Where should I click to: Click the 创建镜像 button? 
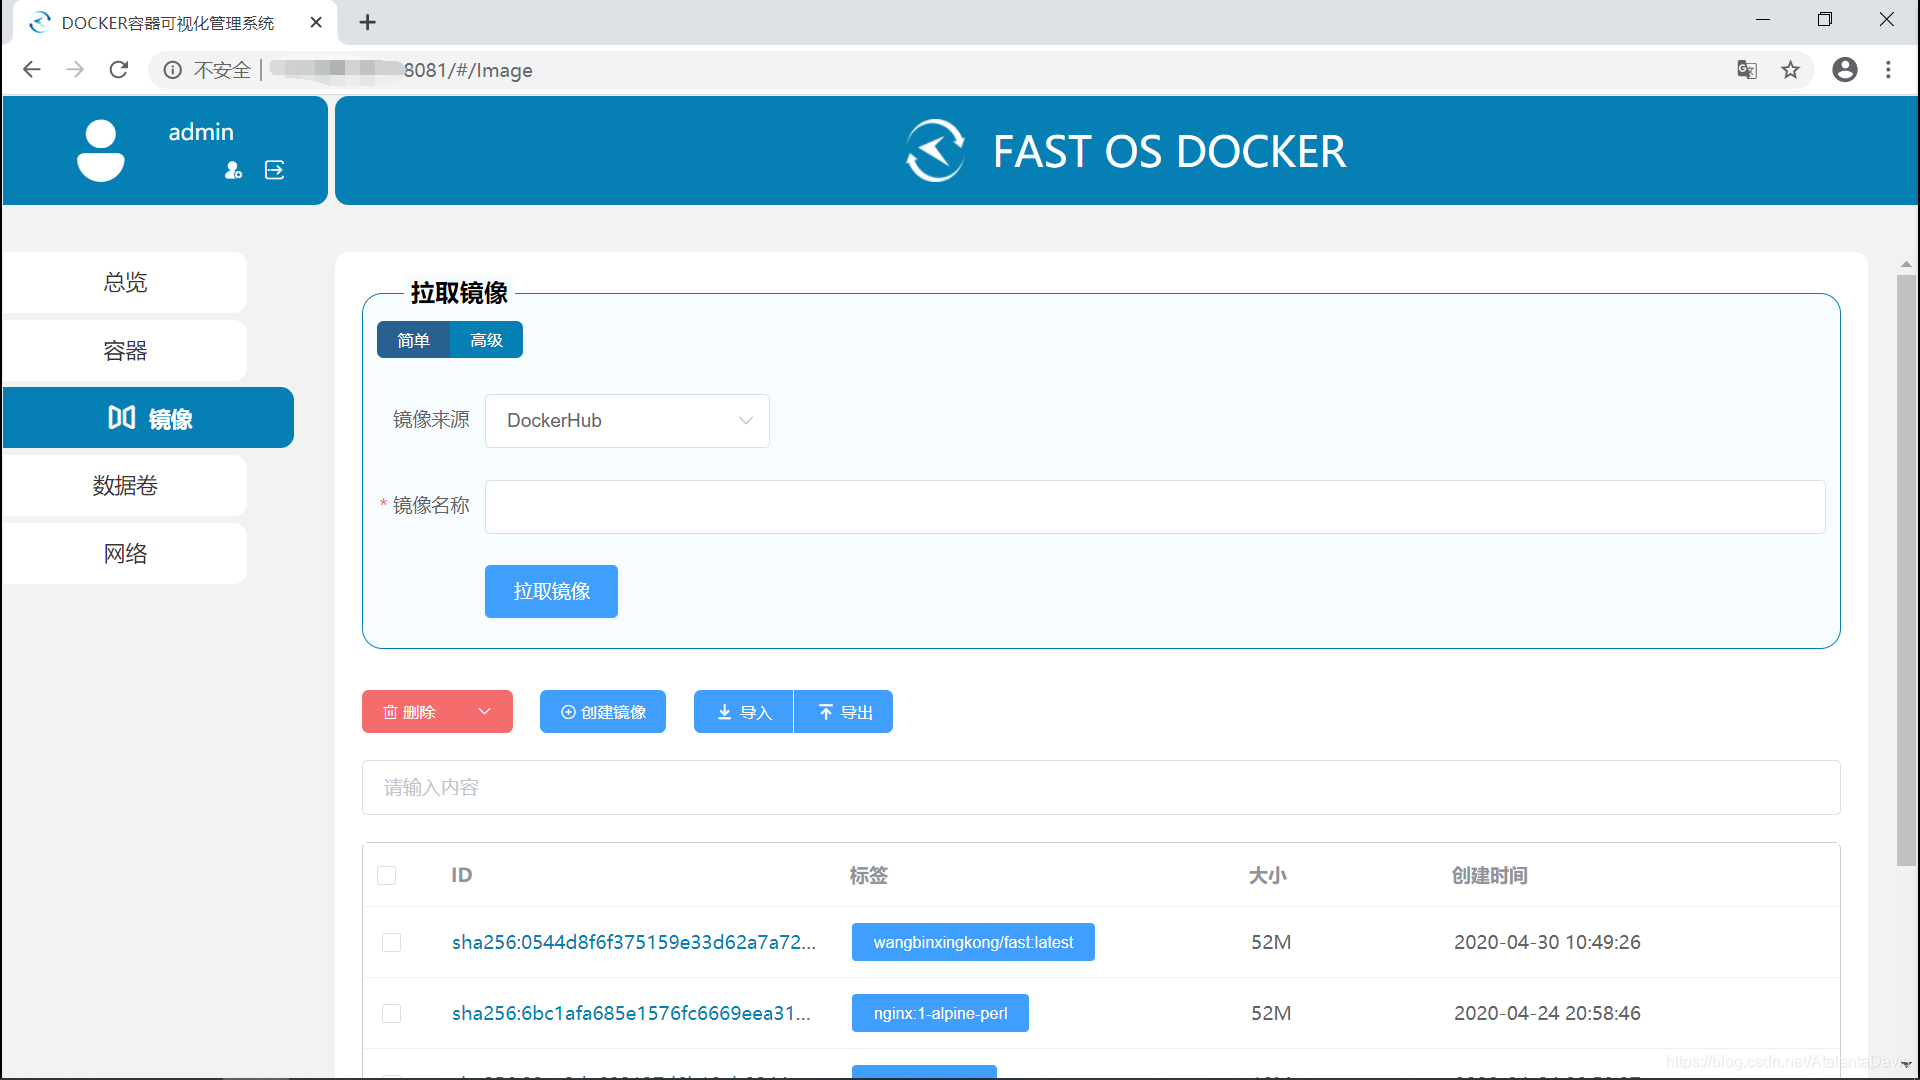point(603,712)
